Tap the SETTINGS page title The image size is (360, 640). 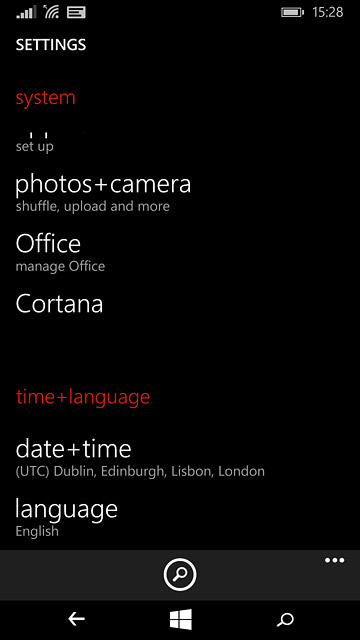[x=51, y=44]
